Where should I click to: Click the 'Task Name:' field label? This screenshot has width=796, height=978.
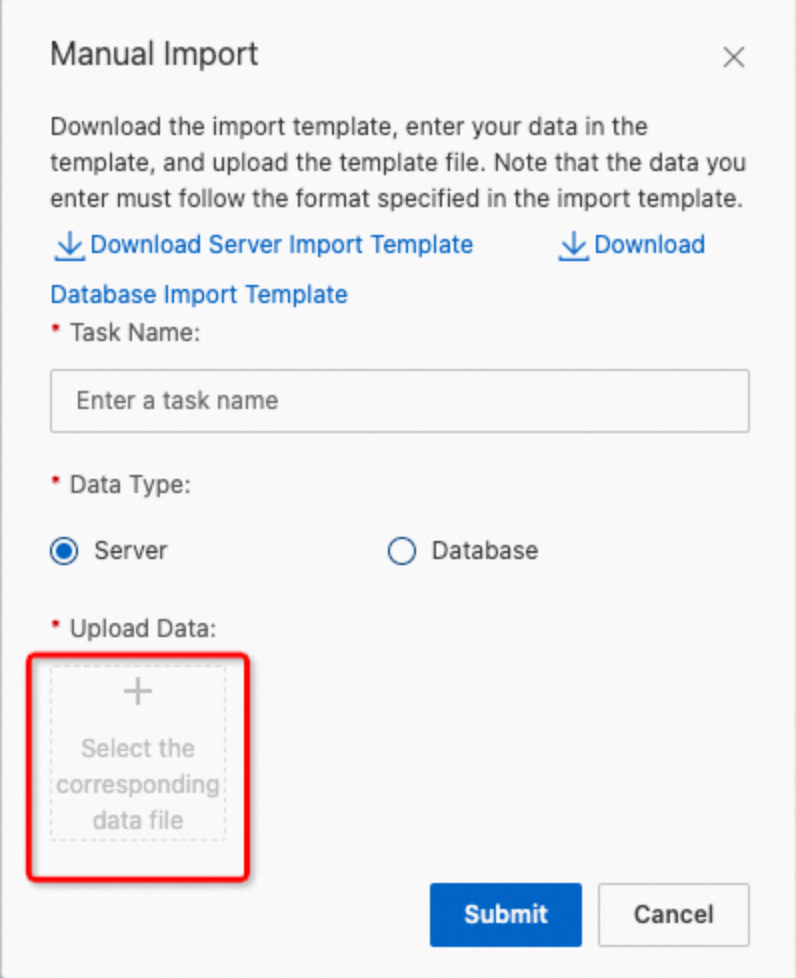135,333
